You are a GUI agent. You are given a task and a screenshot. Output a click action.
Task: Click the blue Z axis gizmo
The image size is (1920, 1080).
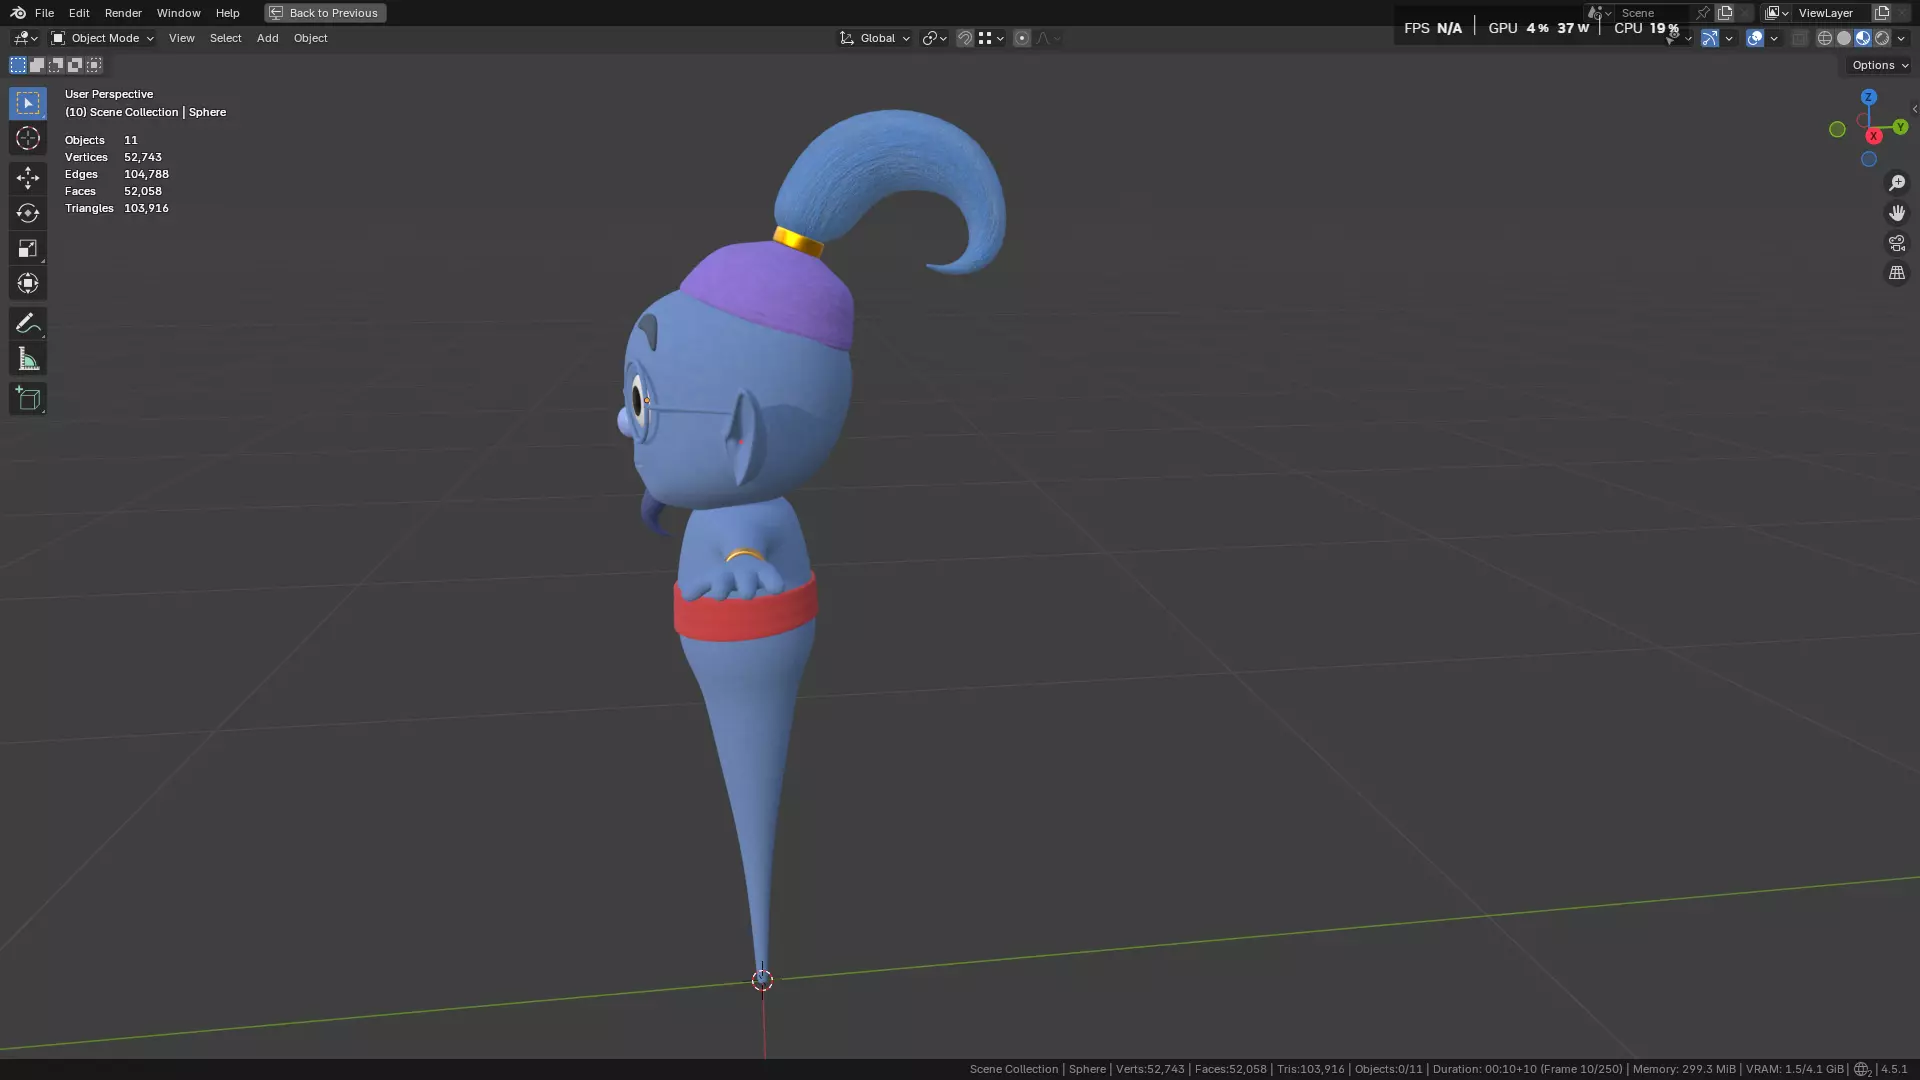tap(1868, 97)
